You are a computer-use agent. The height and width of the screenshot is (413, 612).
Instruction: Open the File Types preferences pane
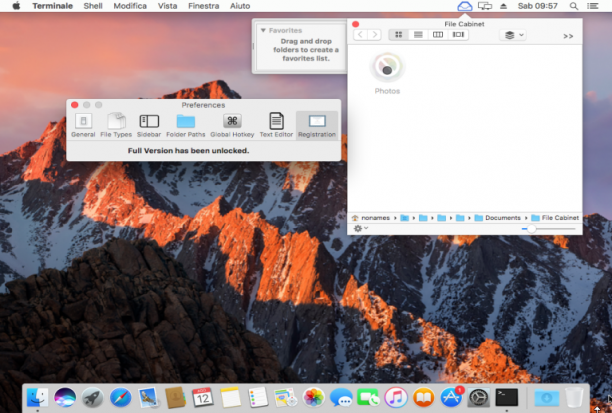click(x=116, y=125)
